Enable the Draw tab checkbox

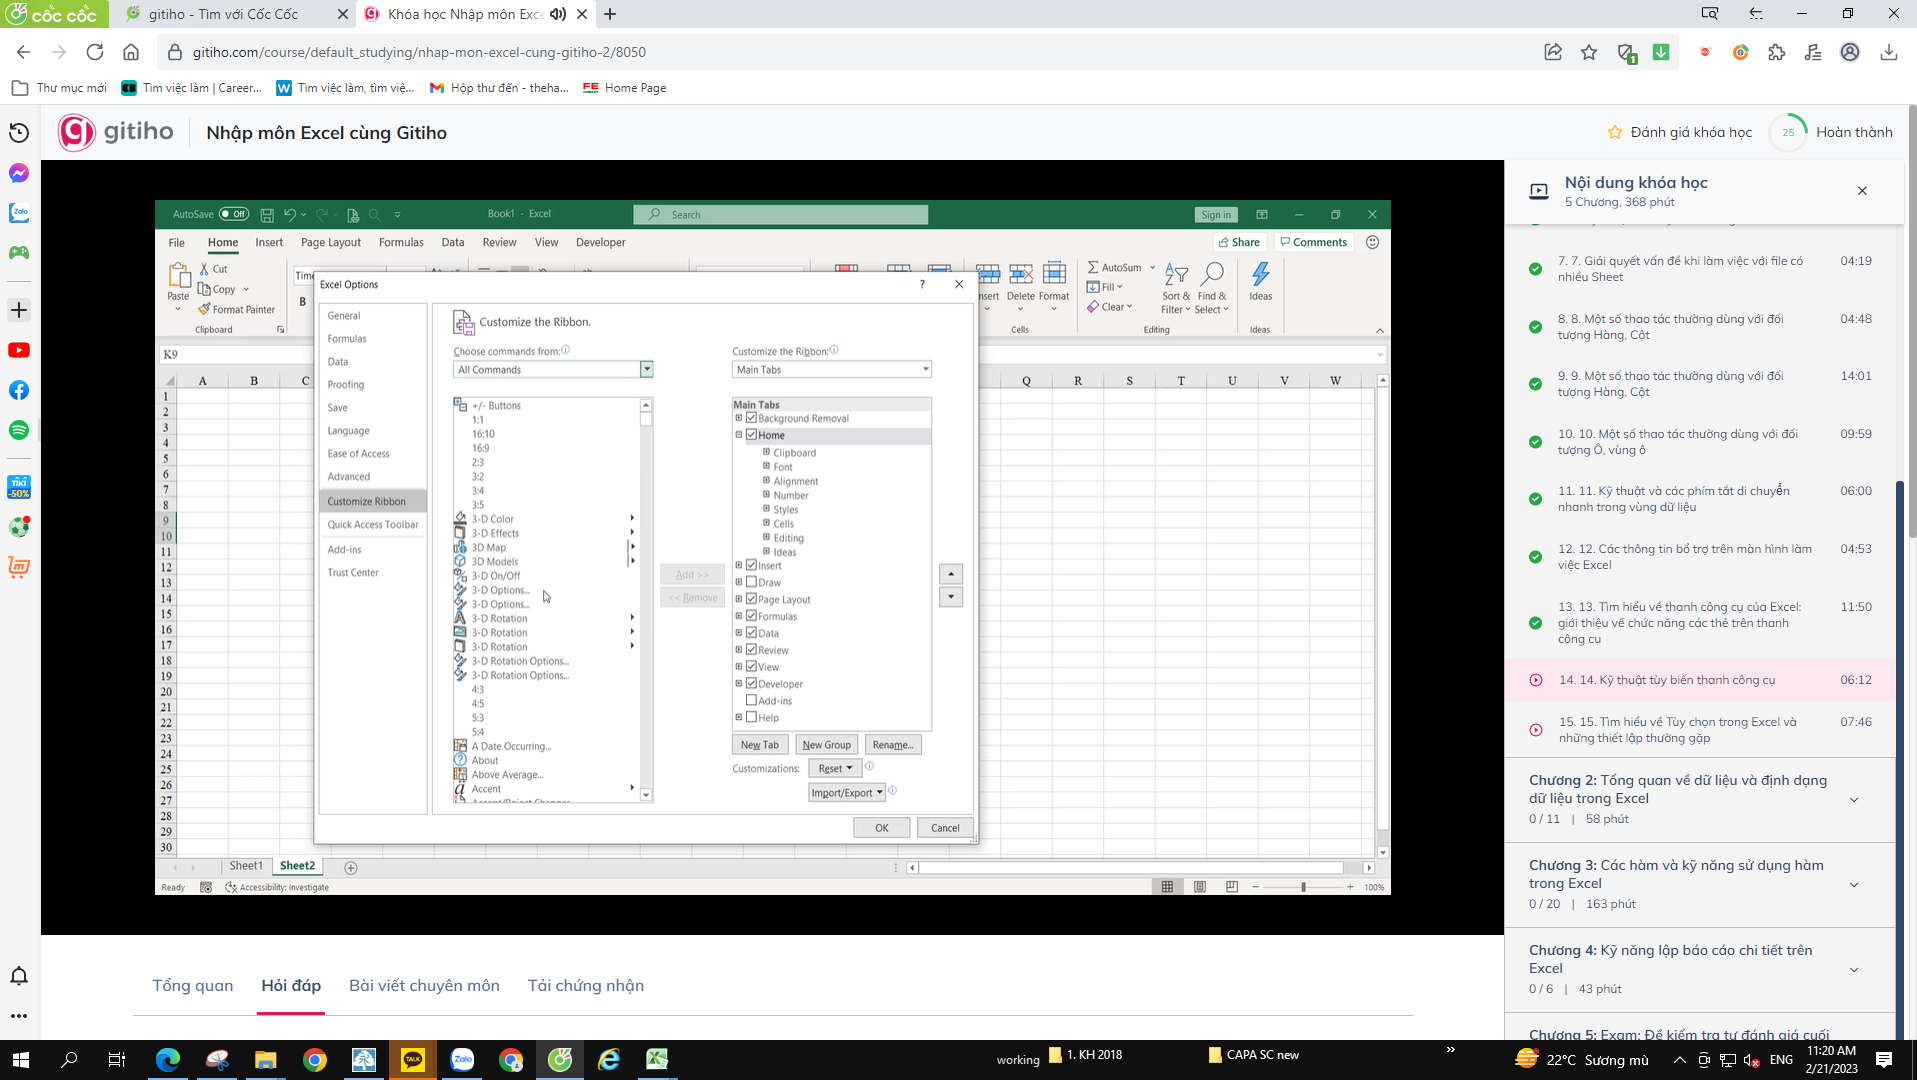click(751, 582)
